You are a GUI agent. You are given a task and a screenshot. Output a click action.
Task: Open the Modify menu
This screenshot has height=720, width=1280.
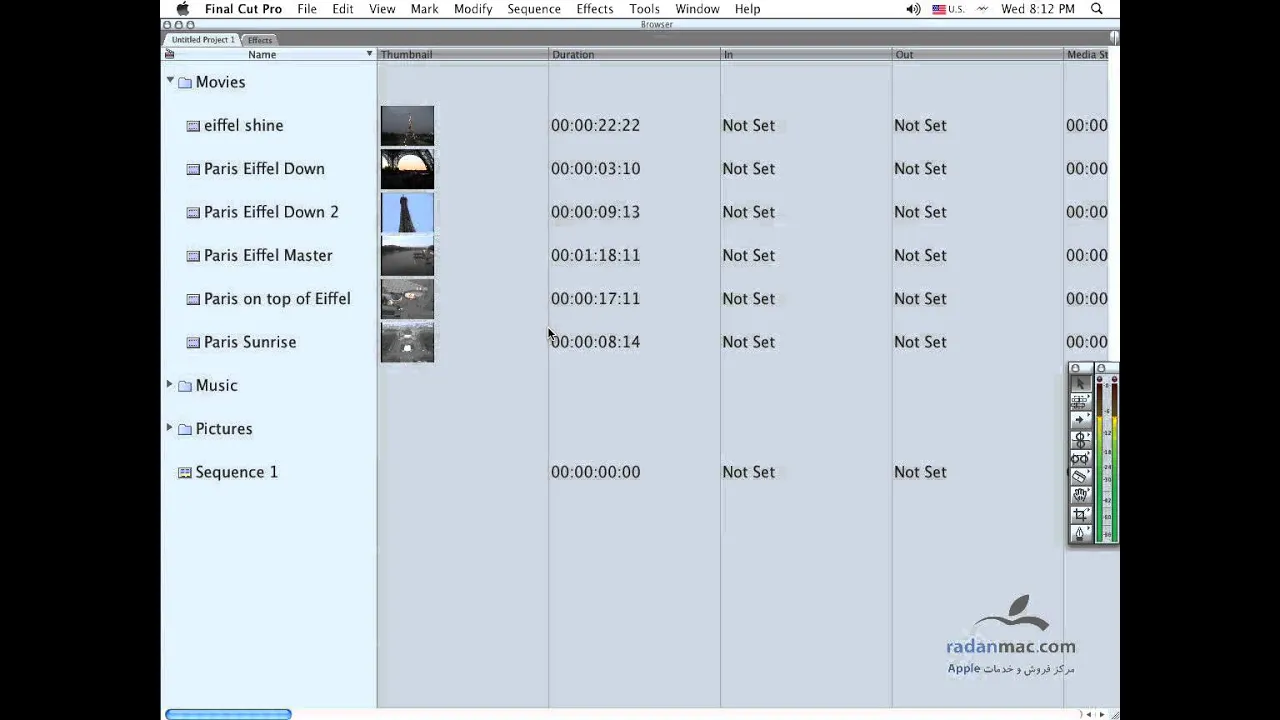[473, 9]
